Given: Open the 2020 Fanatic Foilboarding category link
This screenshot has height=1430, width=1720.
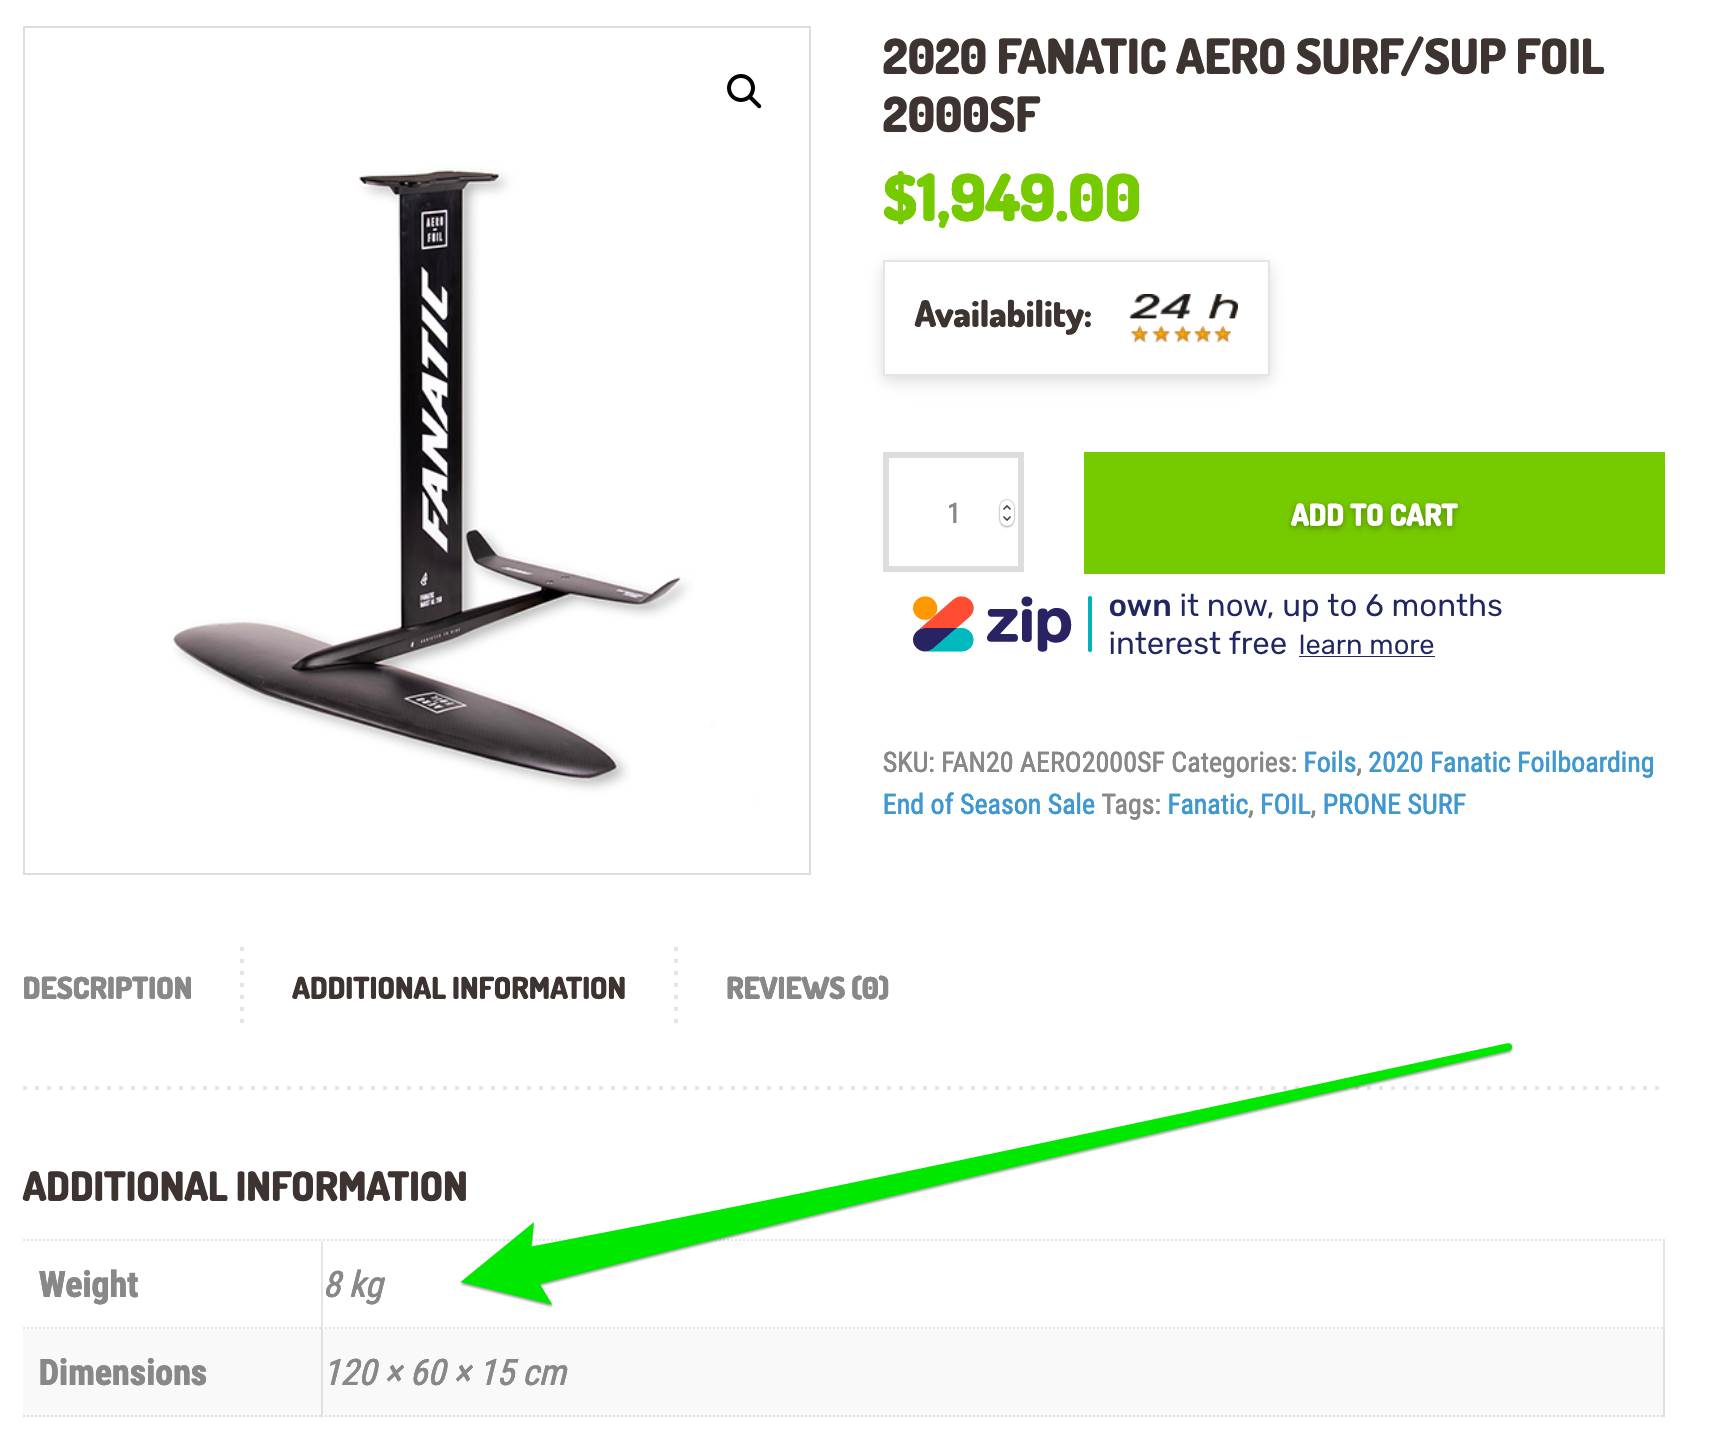Looking at the screenshot, I should (1510, 763).
